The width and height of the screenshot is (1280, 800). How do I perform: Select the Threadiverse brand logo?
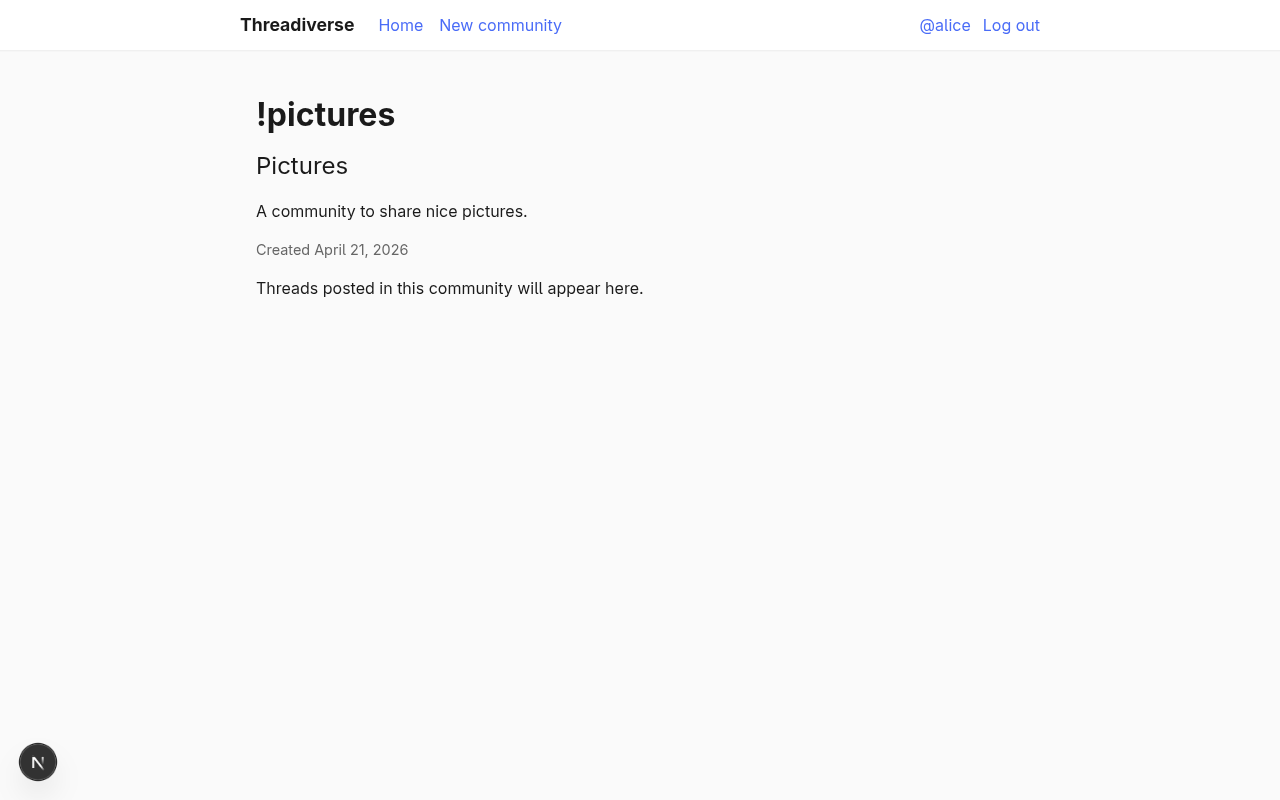point(297,24)
